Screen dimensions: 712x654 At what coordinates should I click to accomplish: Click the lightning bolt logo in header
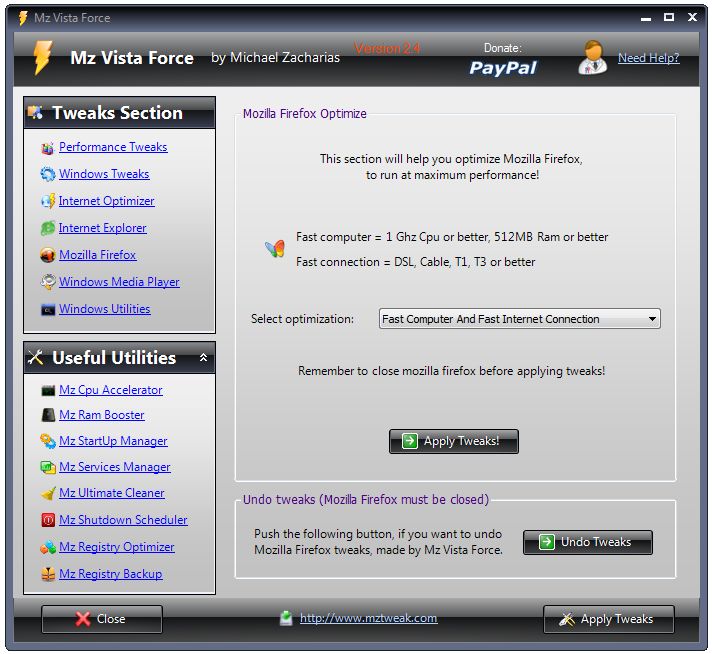point(43,58)
